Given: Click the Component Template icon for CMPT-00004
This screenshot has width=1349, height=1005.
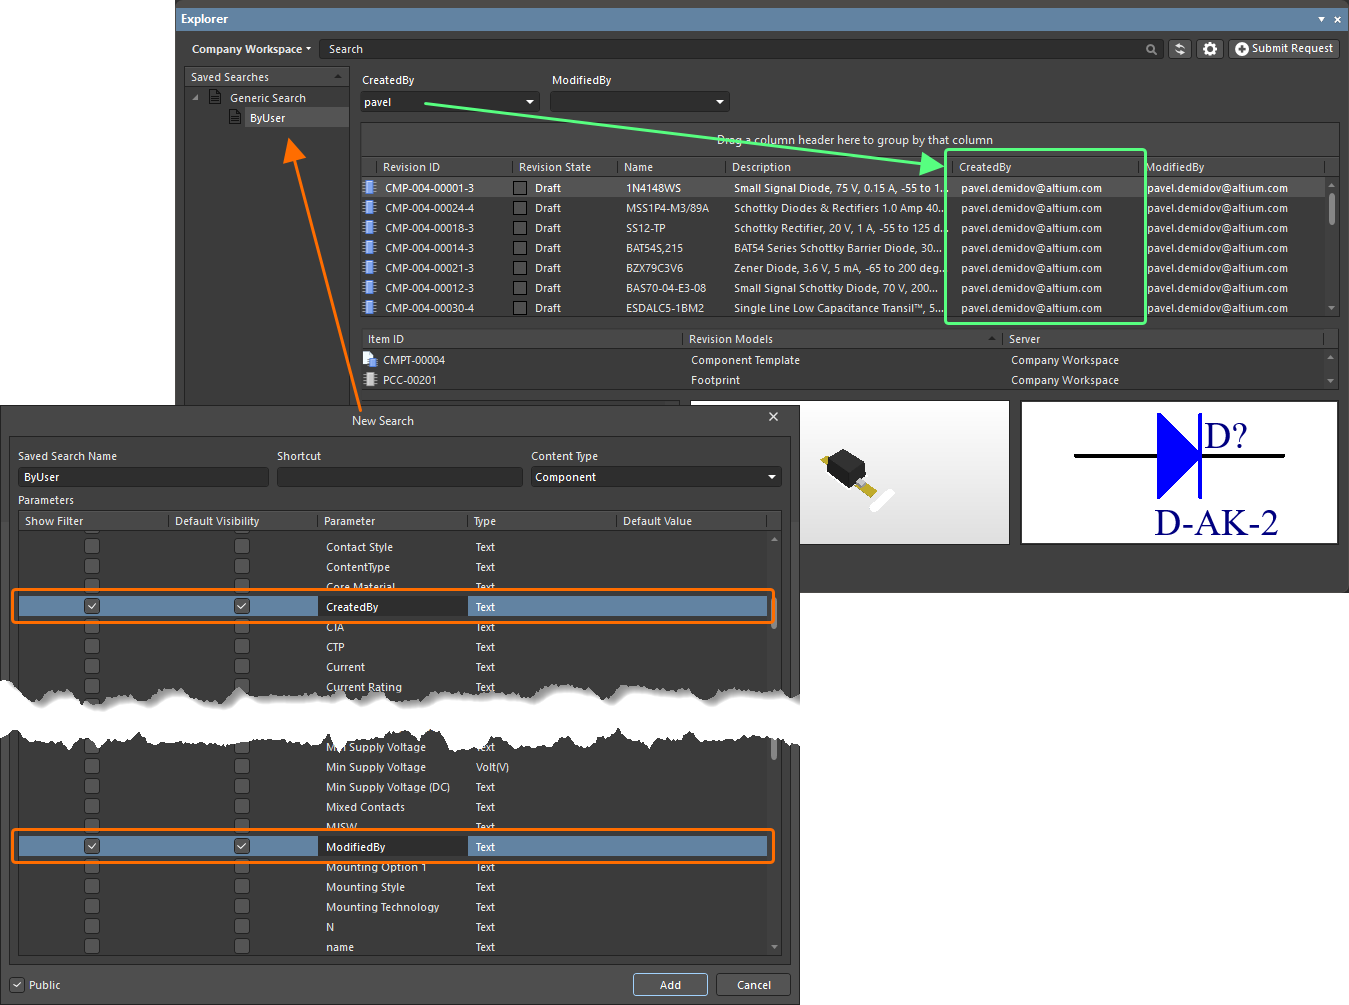Looking at the screenshot, I should (x=370, y=360).
